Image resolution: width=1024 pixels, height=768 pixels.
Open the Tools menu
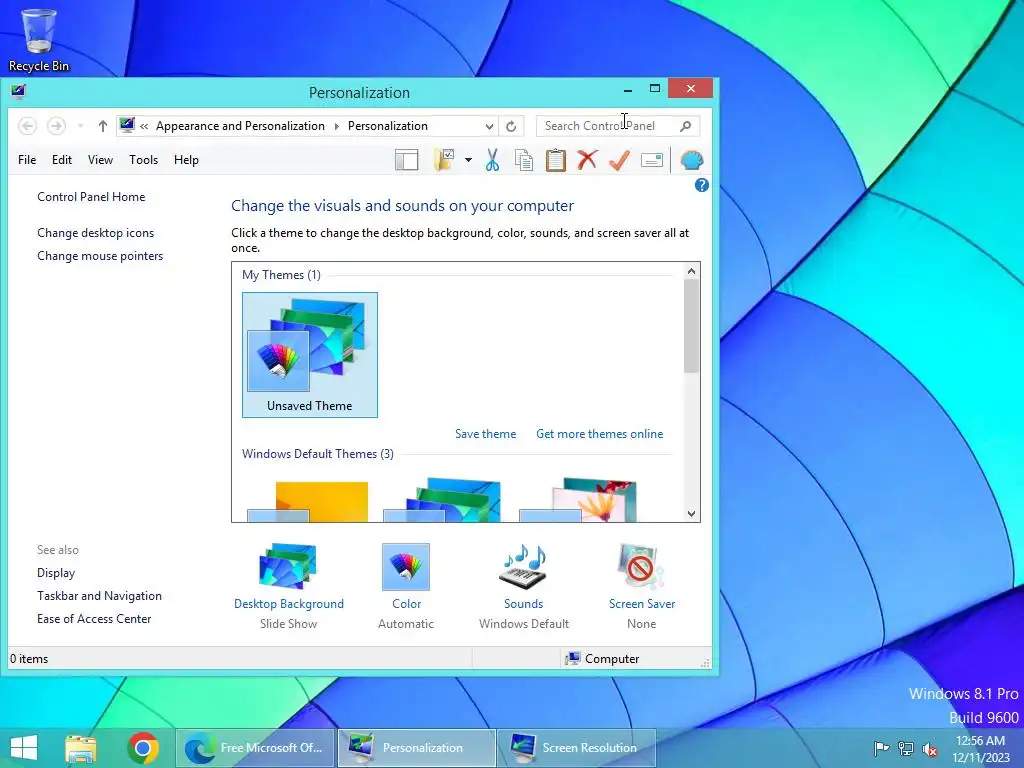(144, 160)
